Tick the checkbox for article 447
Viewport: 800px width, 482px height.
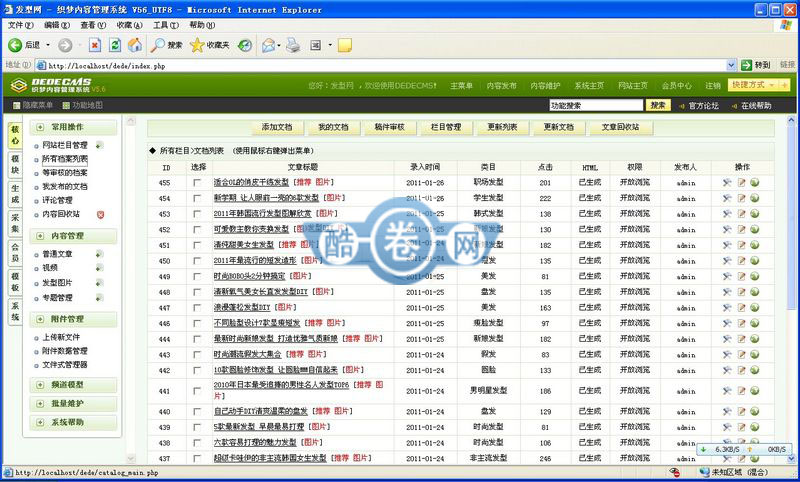tap(197, 308)
